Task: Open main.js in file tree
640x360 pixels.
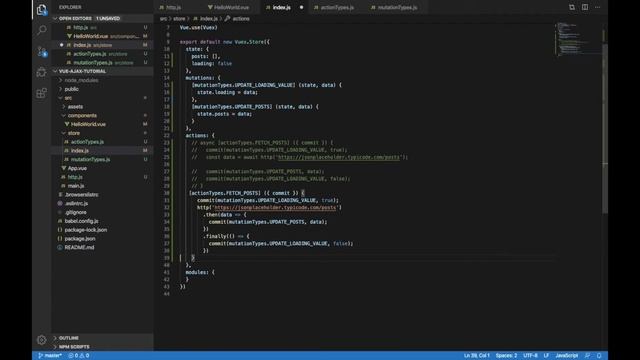Action: pos(102,186)
